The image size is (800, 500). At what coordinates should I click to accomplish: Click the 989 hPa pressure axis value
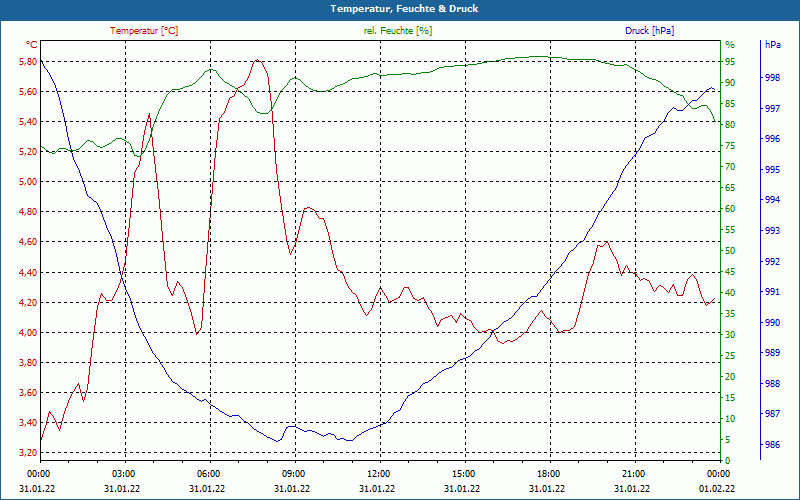pyautogui.click(x=773, y=353)
